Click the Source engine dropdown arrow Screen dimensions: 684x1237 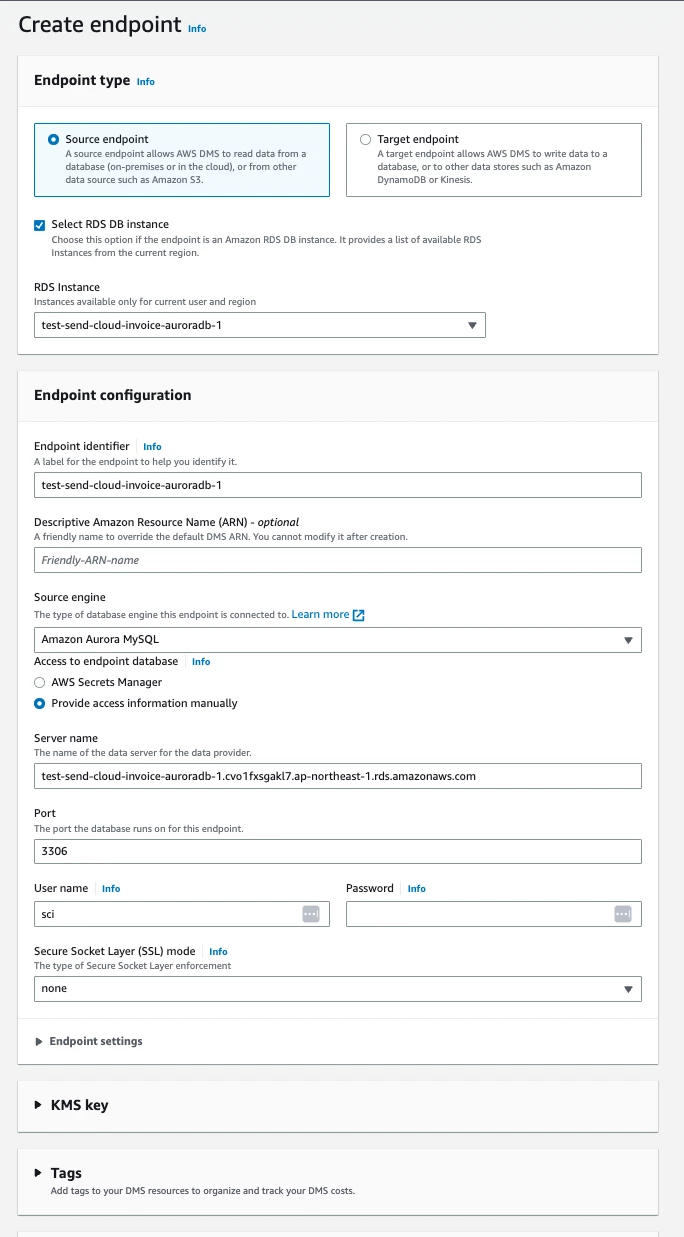click(628, 640)
